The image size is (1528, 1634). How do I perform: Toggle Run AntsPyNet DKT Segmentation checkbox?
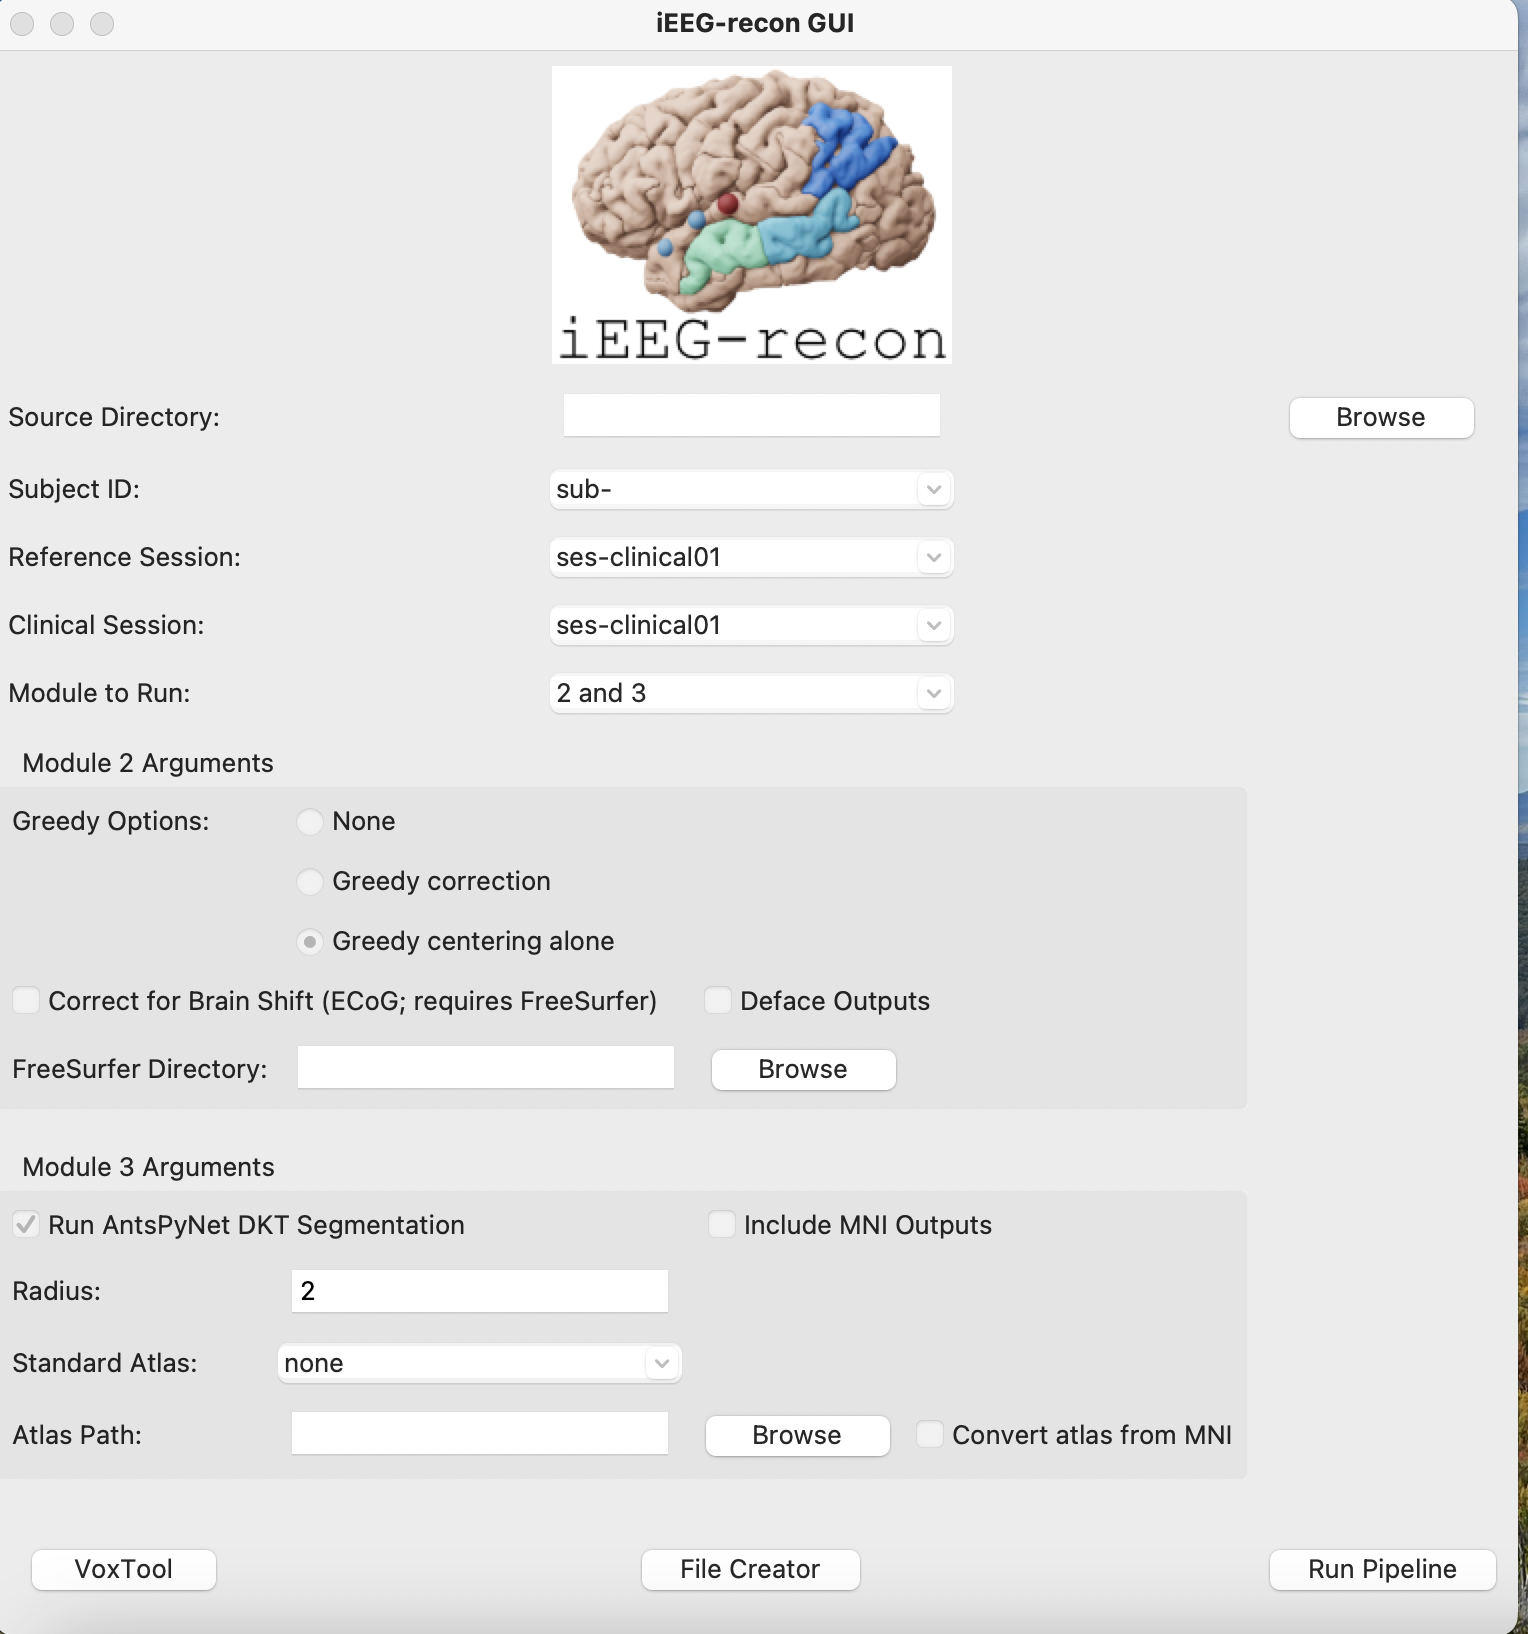click(x=26, y=1224)
